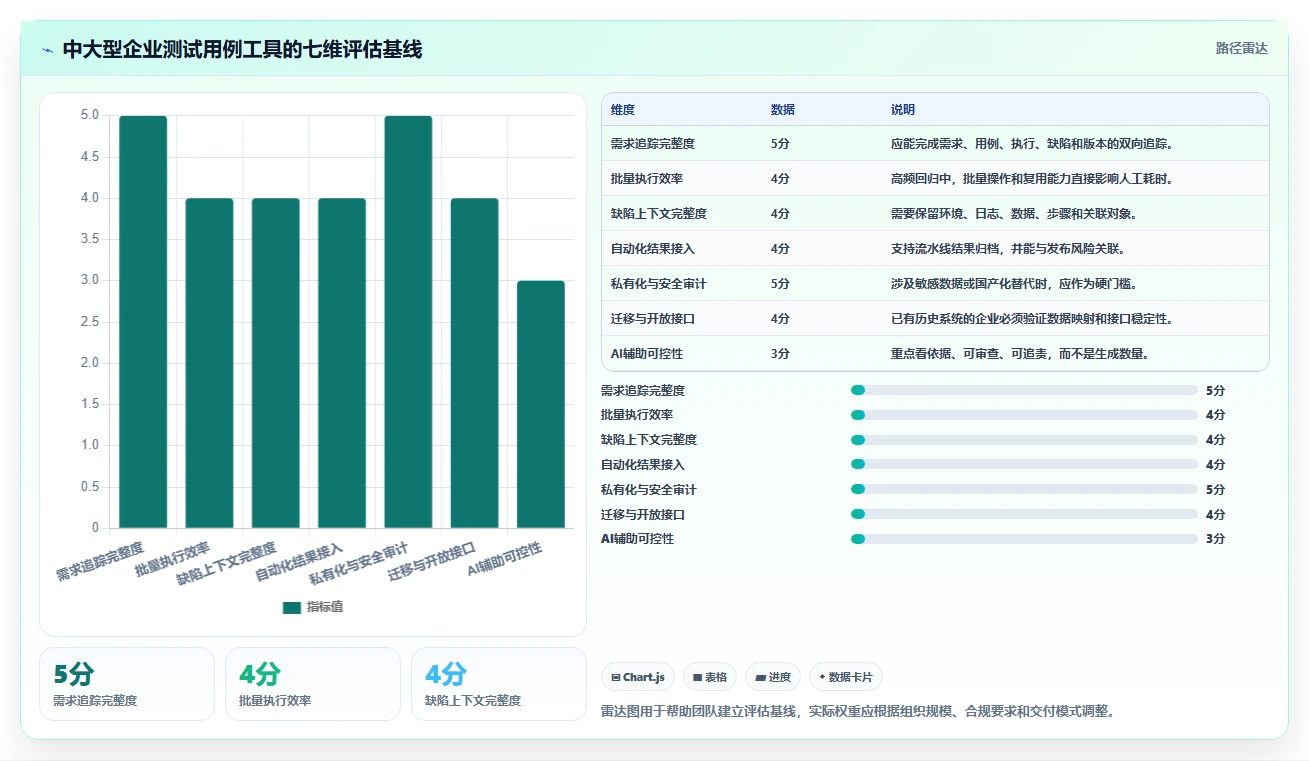Select the 数据卡片 tag
Viewport: 1309px width, 761px height.
pyautogui.click(x=846, y=677)
